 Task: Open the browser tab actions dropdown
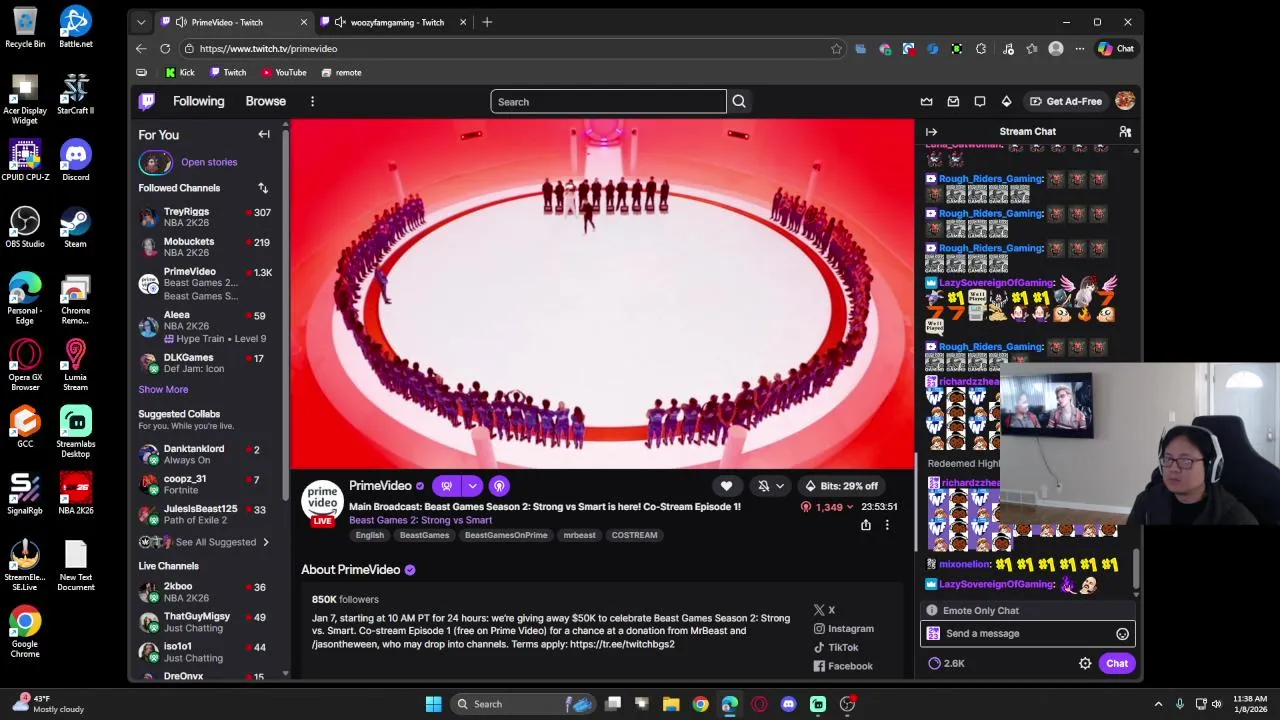[141, 22]
